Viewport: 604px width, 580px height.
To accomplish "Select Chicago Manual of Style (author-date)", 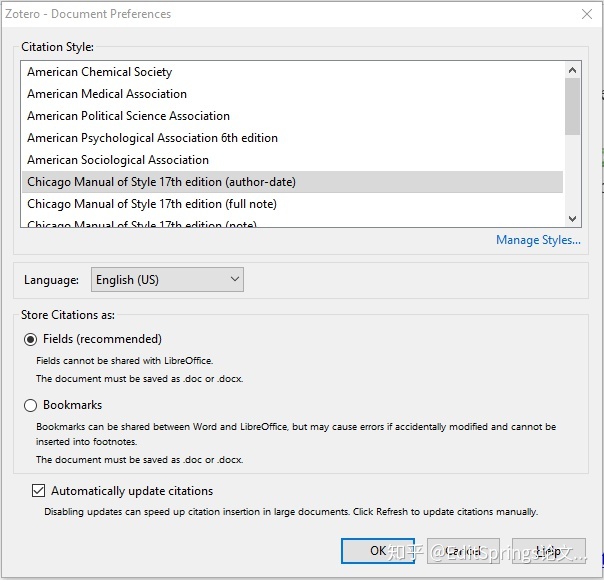I will tap(292, 182).
